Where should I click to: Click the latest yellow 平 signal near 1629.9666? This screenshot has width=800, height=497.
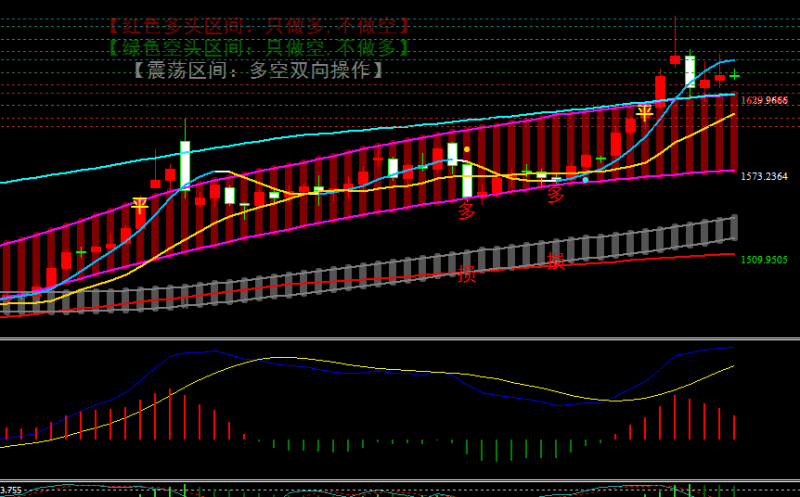click(644, 113)
